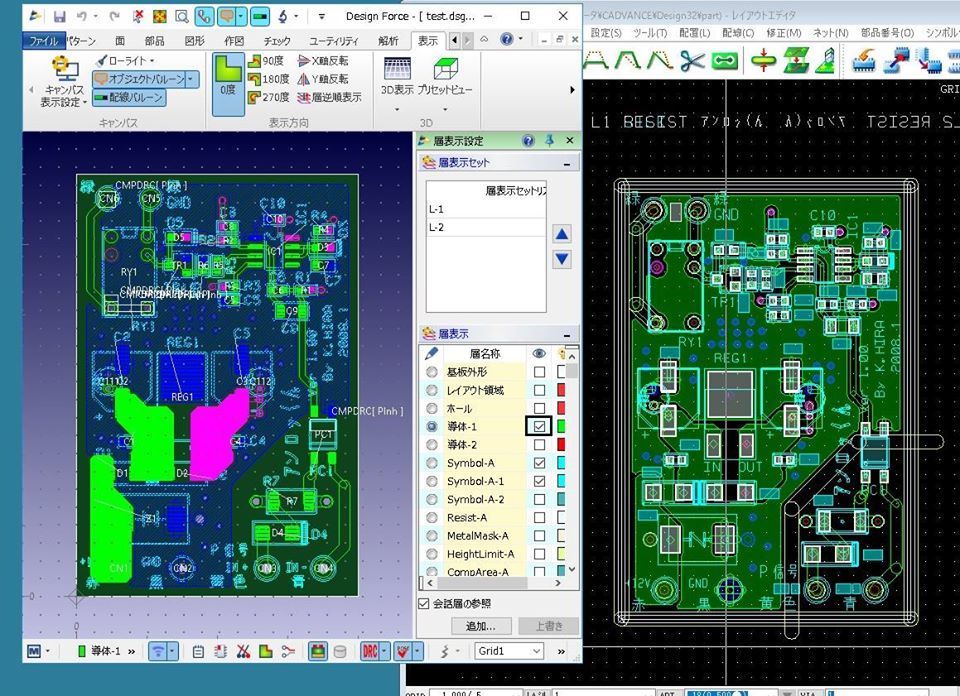Click the 上書き button
Viewport: 960px width, 696px height.
point(549,626)
